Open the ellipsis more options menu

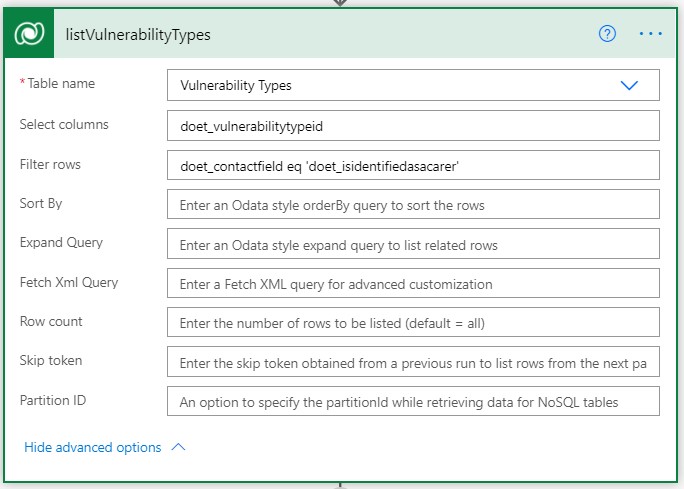651,33
